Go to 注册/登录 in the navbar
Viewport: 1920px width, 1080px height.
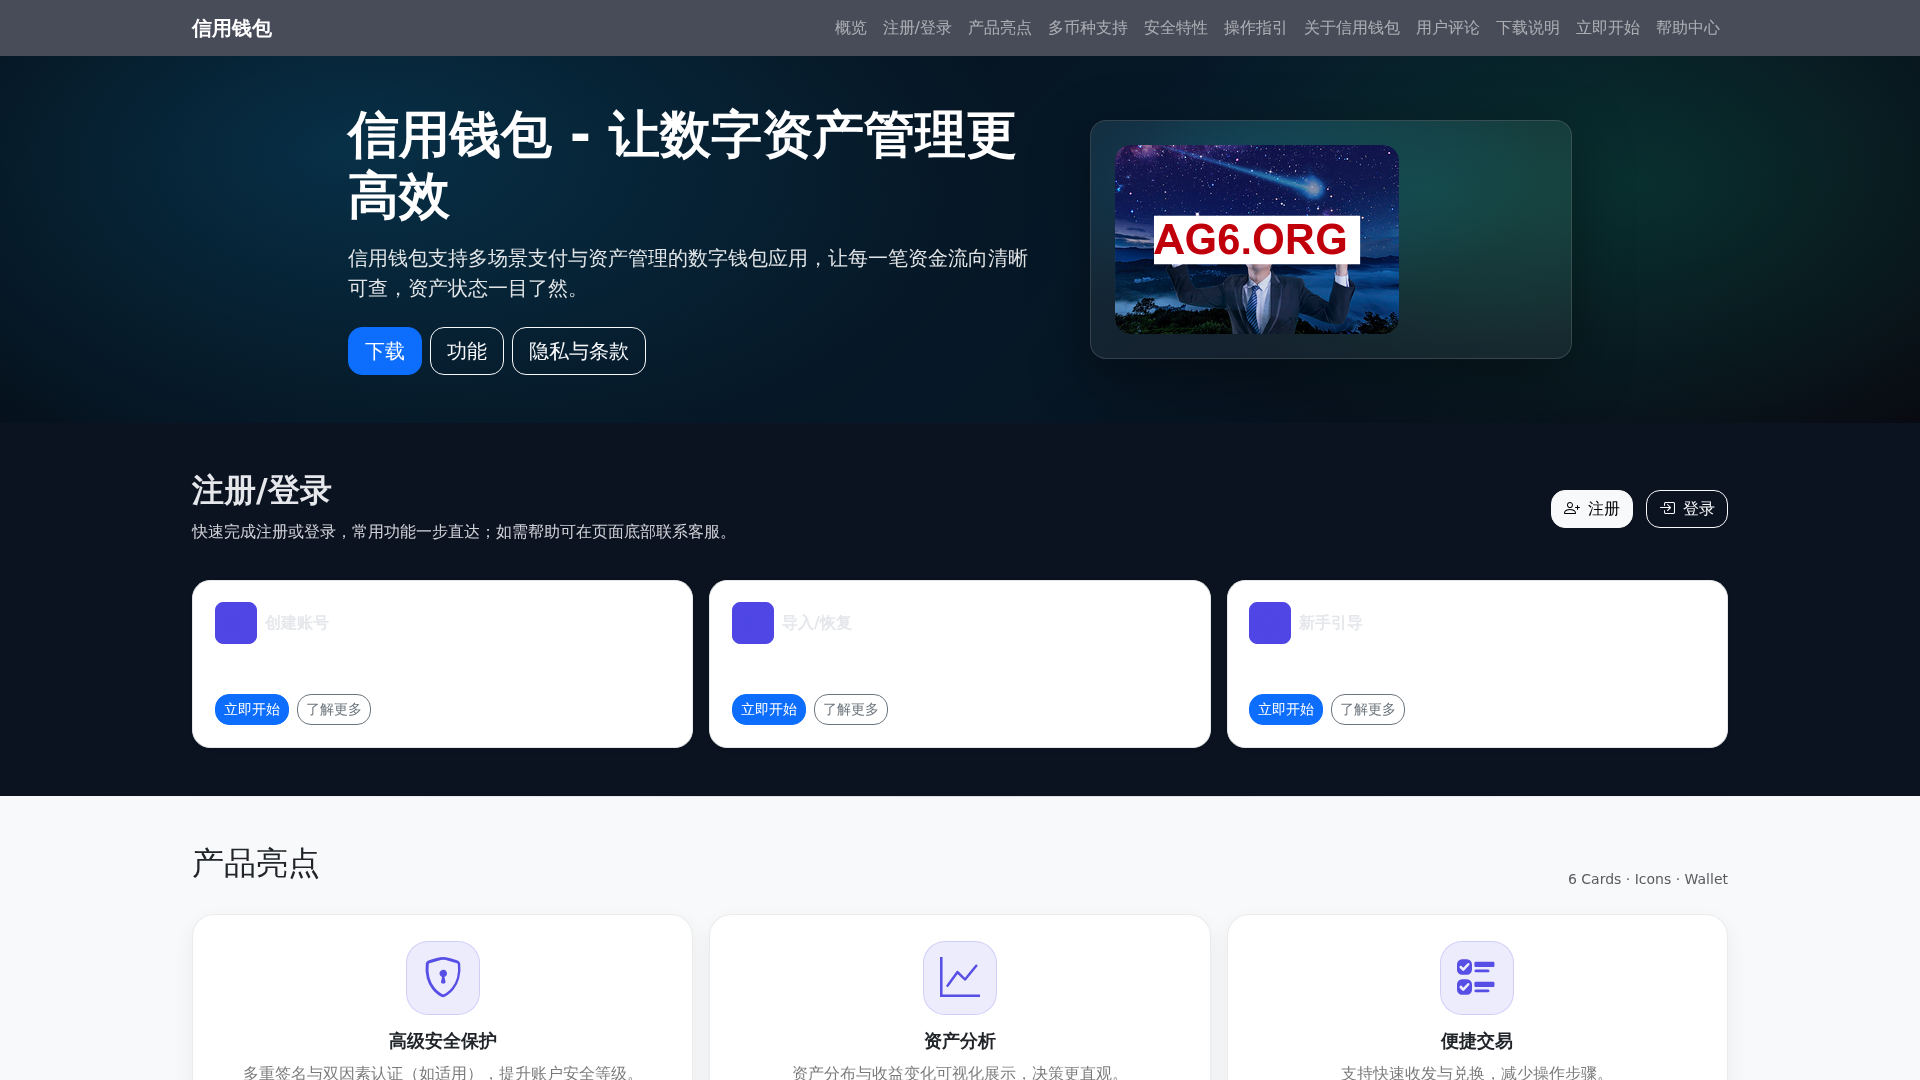click(917, 28)
